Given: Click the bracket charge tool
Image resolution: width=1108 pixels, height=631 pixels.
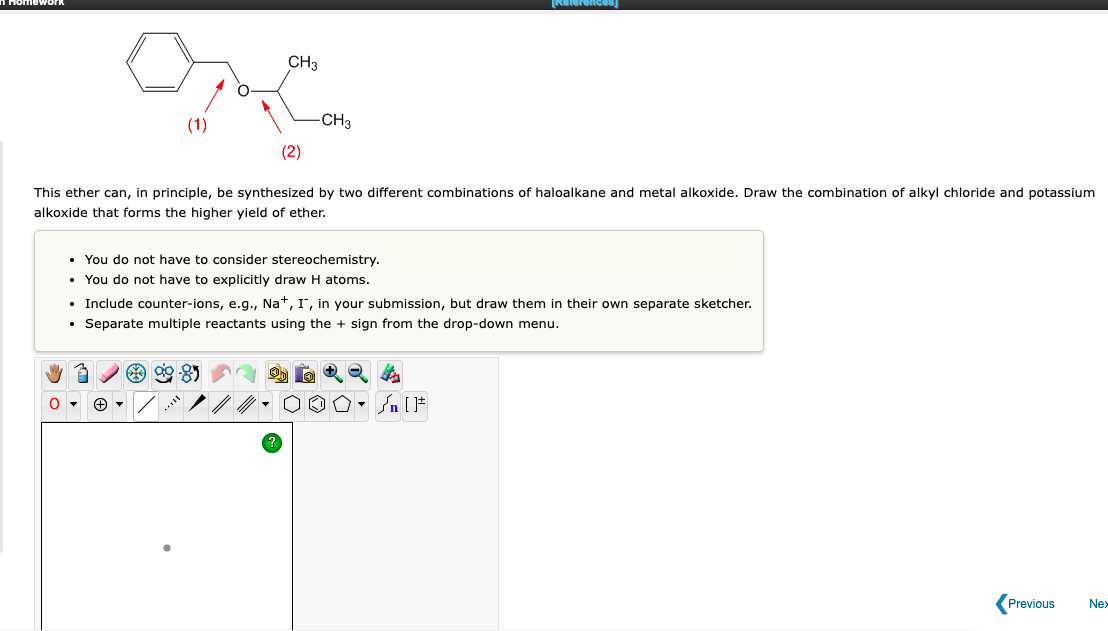Looking at the screenshot, I should [x=415, y=405].
